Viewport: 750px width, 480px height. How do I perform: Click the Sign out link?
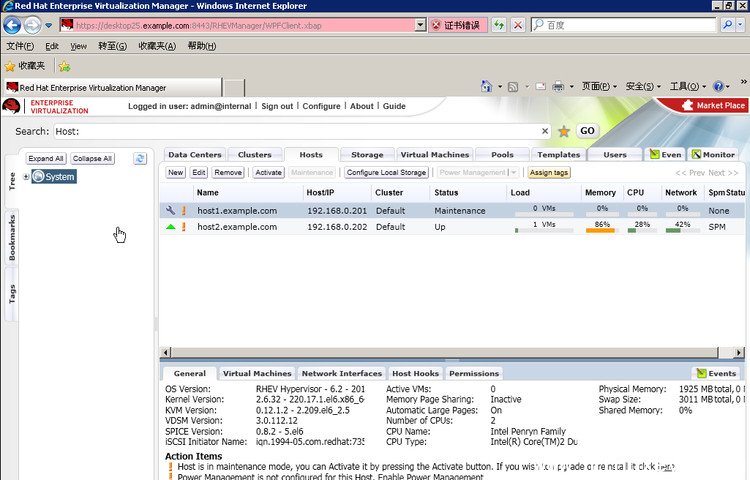[x=277, y=106]
